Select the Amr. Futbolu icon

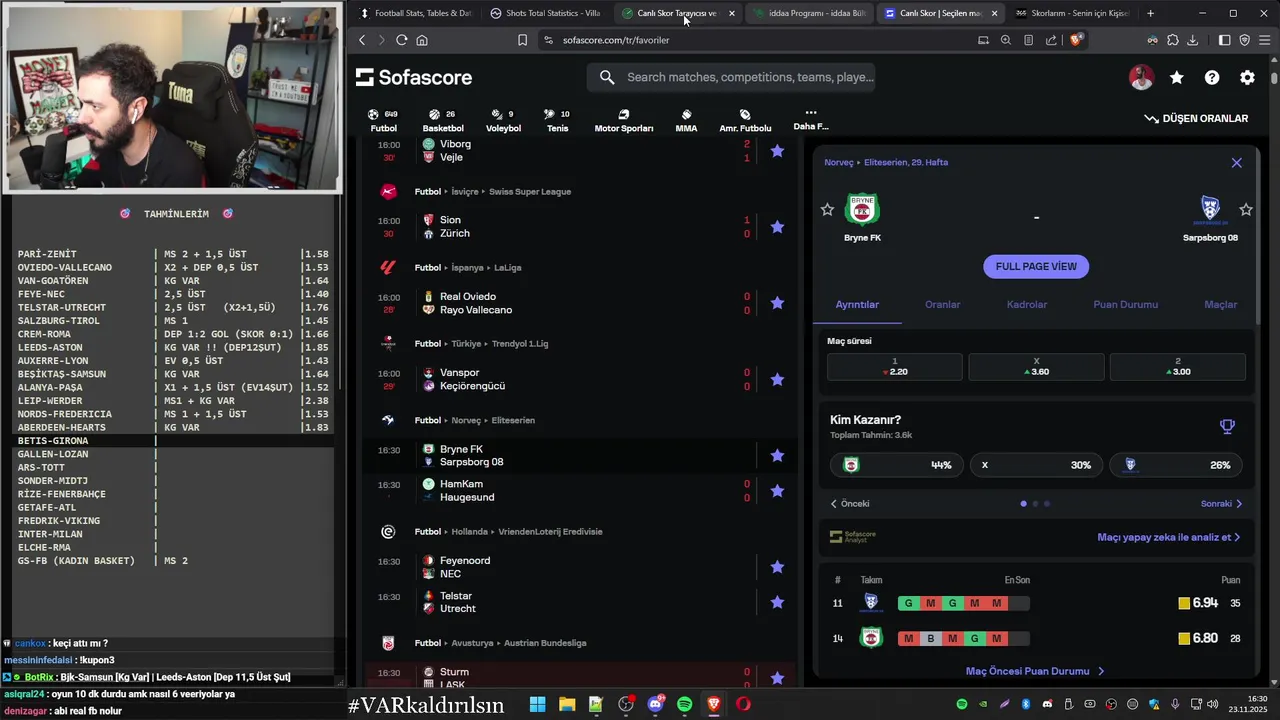click(x=745, y=120)
